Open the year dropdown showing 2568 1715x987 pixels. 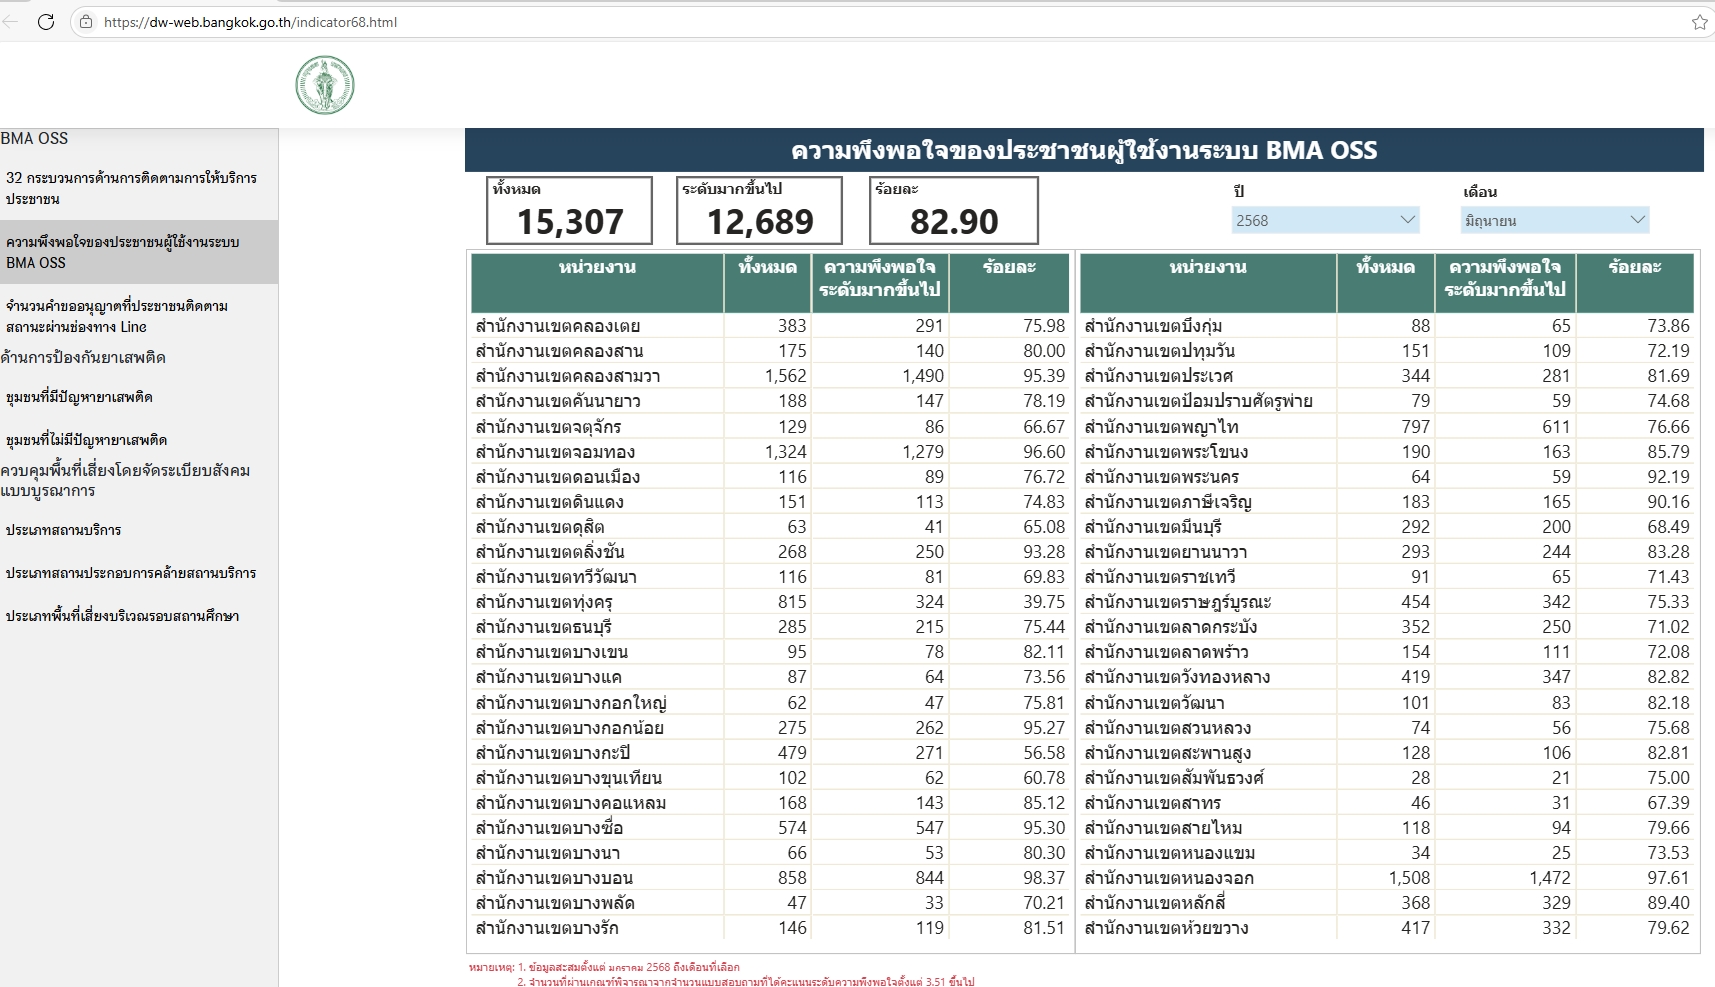point(1325,220)
